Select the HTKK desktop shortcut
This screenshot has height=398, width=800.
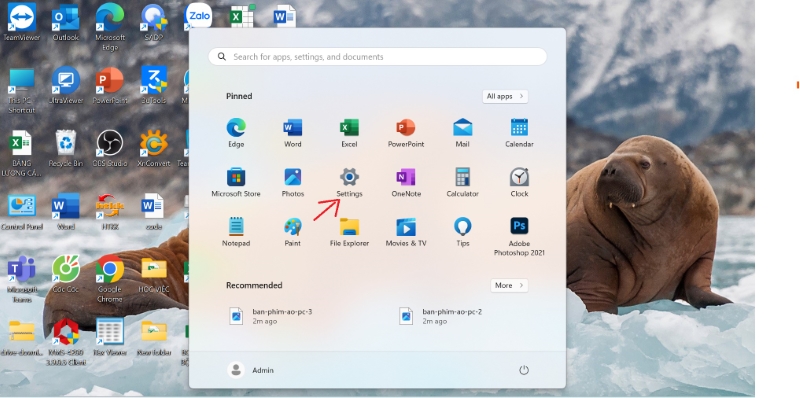click(x=110, y=212)
